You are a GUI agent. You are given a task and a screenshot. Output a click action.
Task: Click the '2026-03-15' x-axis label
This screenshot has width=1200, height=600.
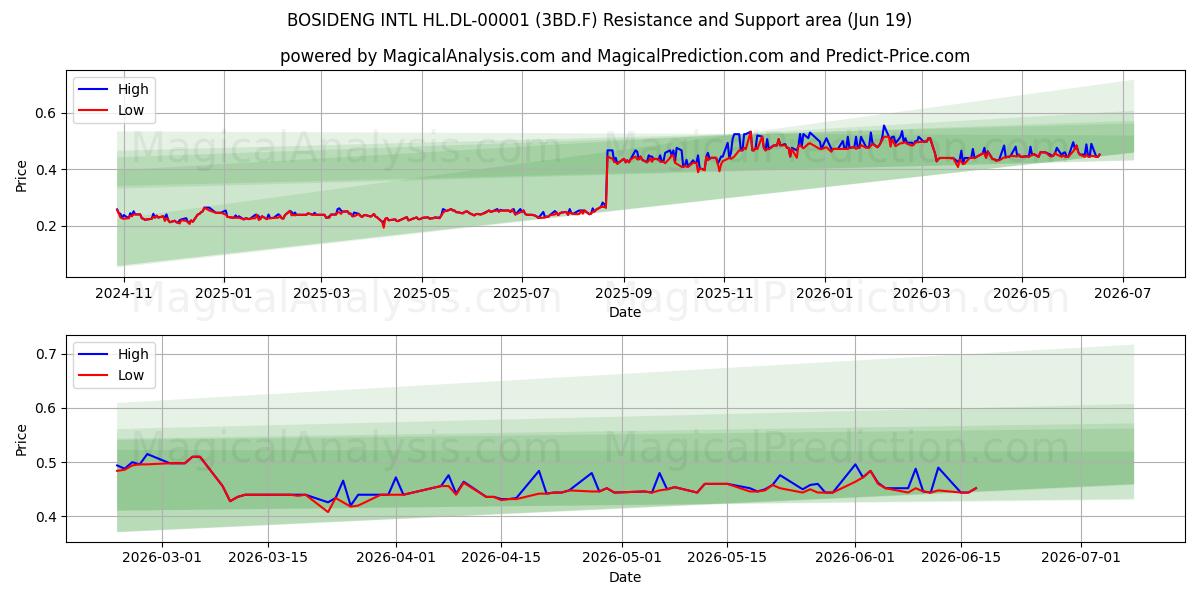tap(268, 559)
